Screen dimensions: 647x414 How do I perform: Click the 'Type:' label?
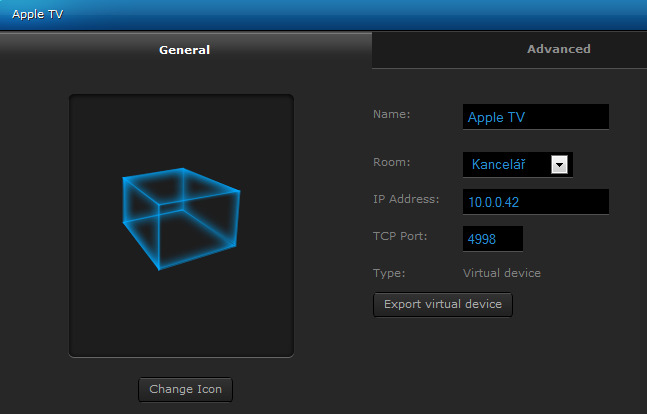(389, 273)
